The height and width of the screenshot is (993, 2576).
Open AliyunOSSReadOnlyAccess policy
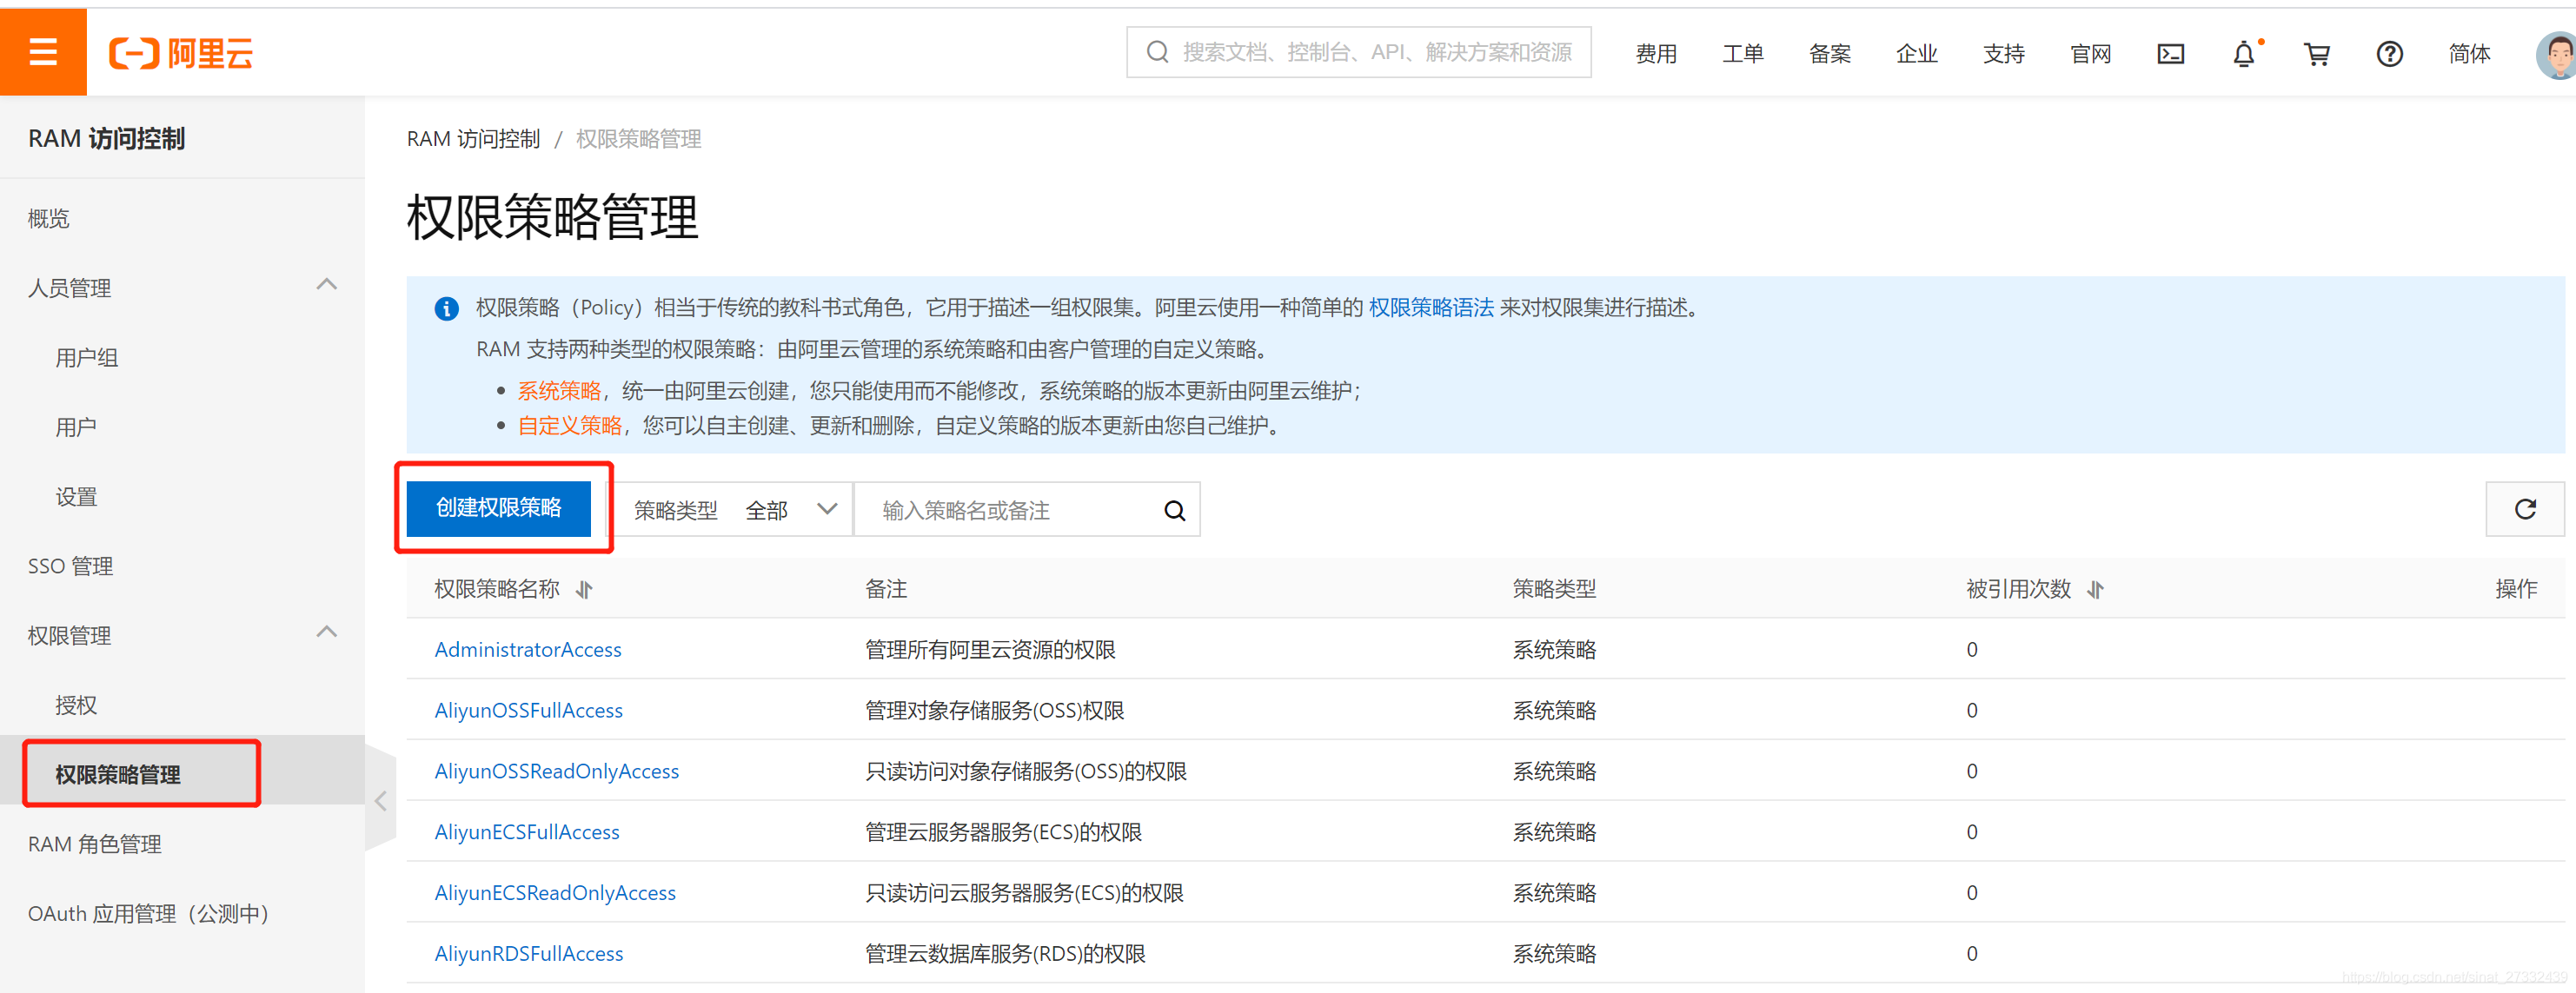coord(556,772)
